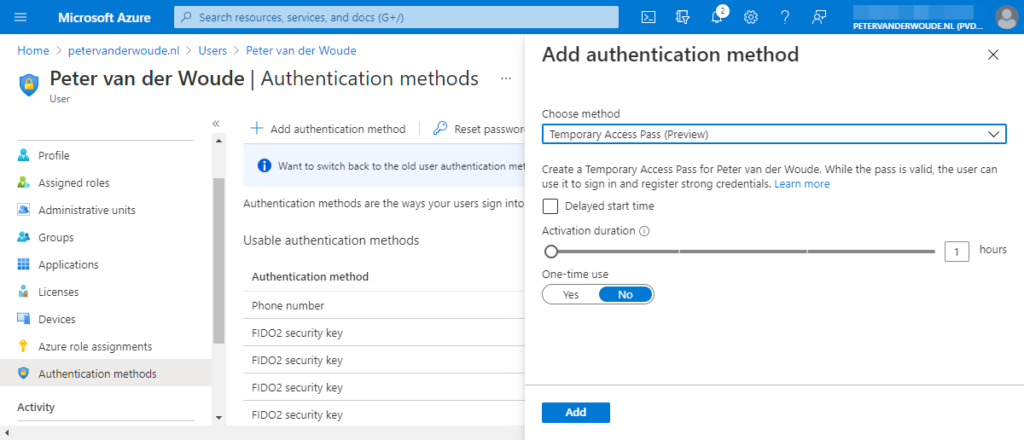
Task: Select Licenses in the sidebar
Action: pos(58,292)
